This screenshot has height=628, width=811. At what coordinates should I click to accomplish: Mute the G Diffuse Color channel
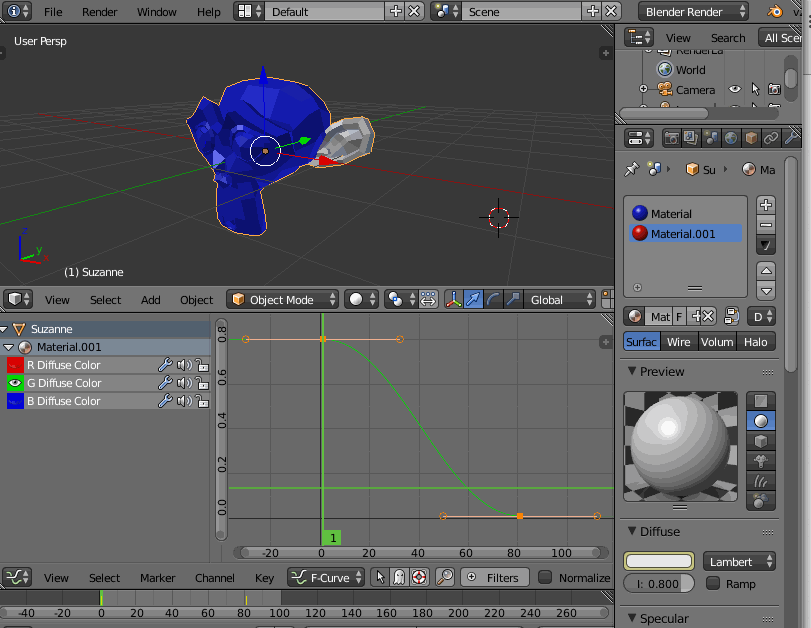[x=184, y=383]
